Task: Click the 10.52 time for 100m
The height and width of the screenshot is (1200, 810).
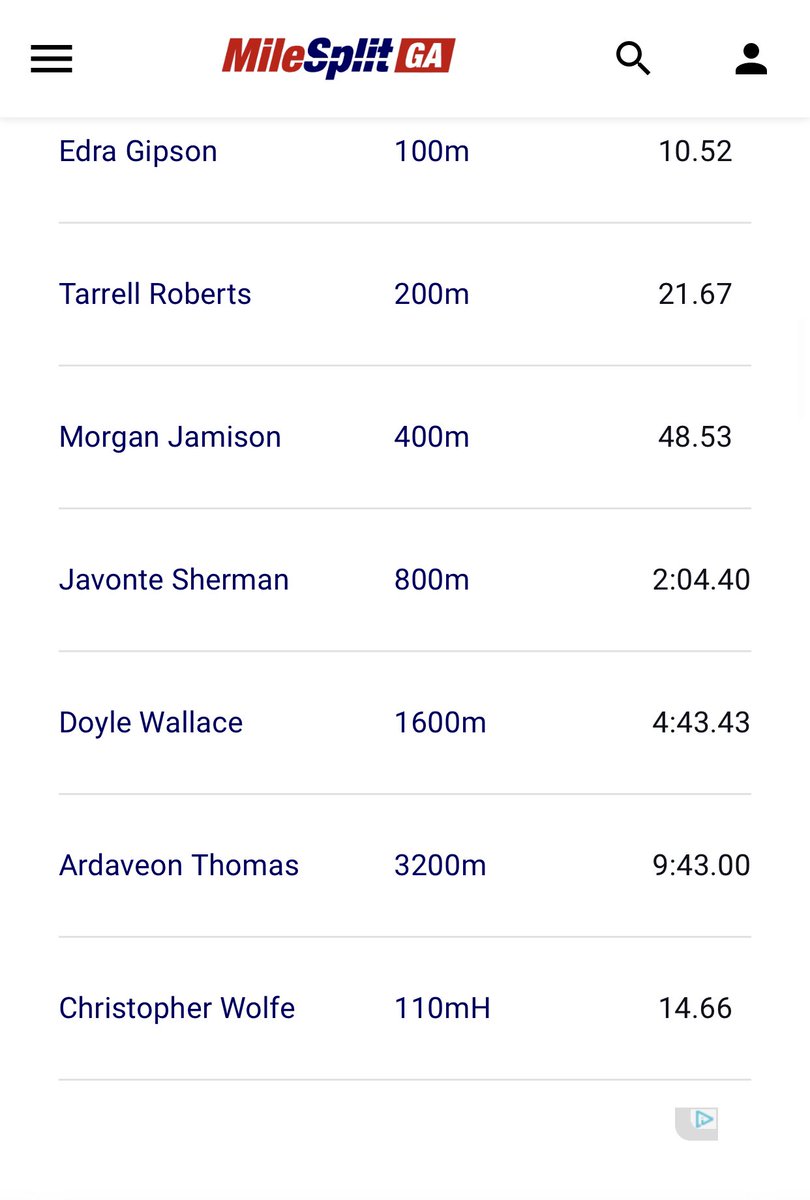Action: (x=695, y=151)
